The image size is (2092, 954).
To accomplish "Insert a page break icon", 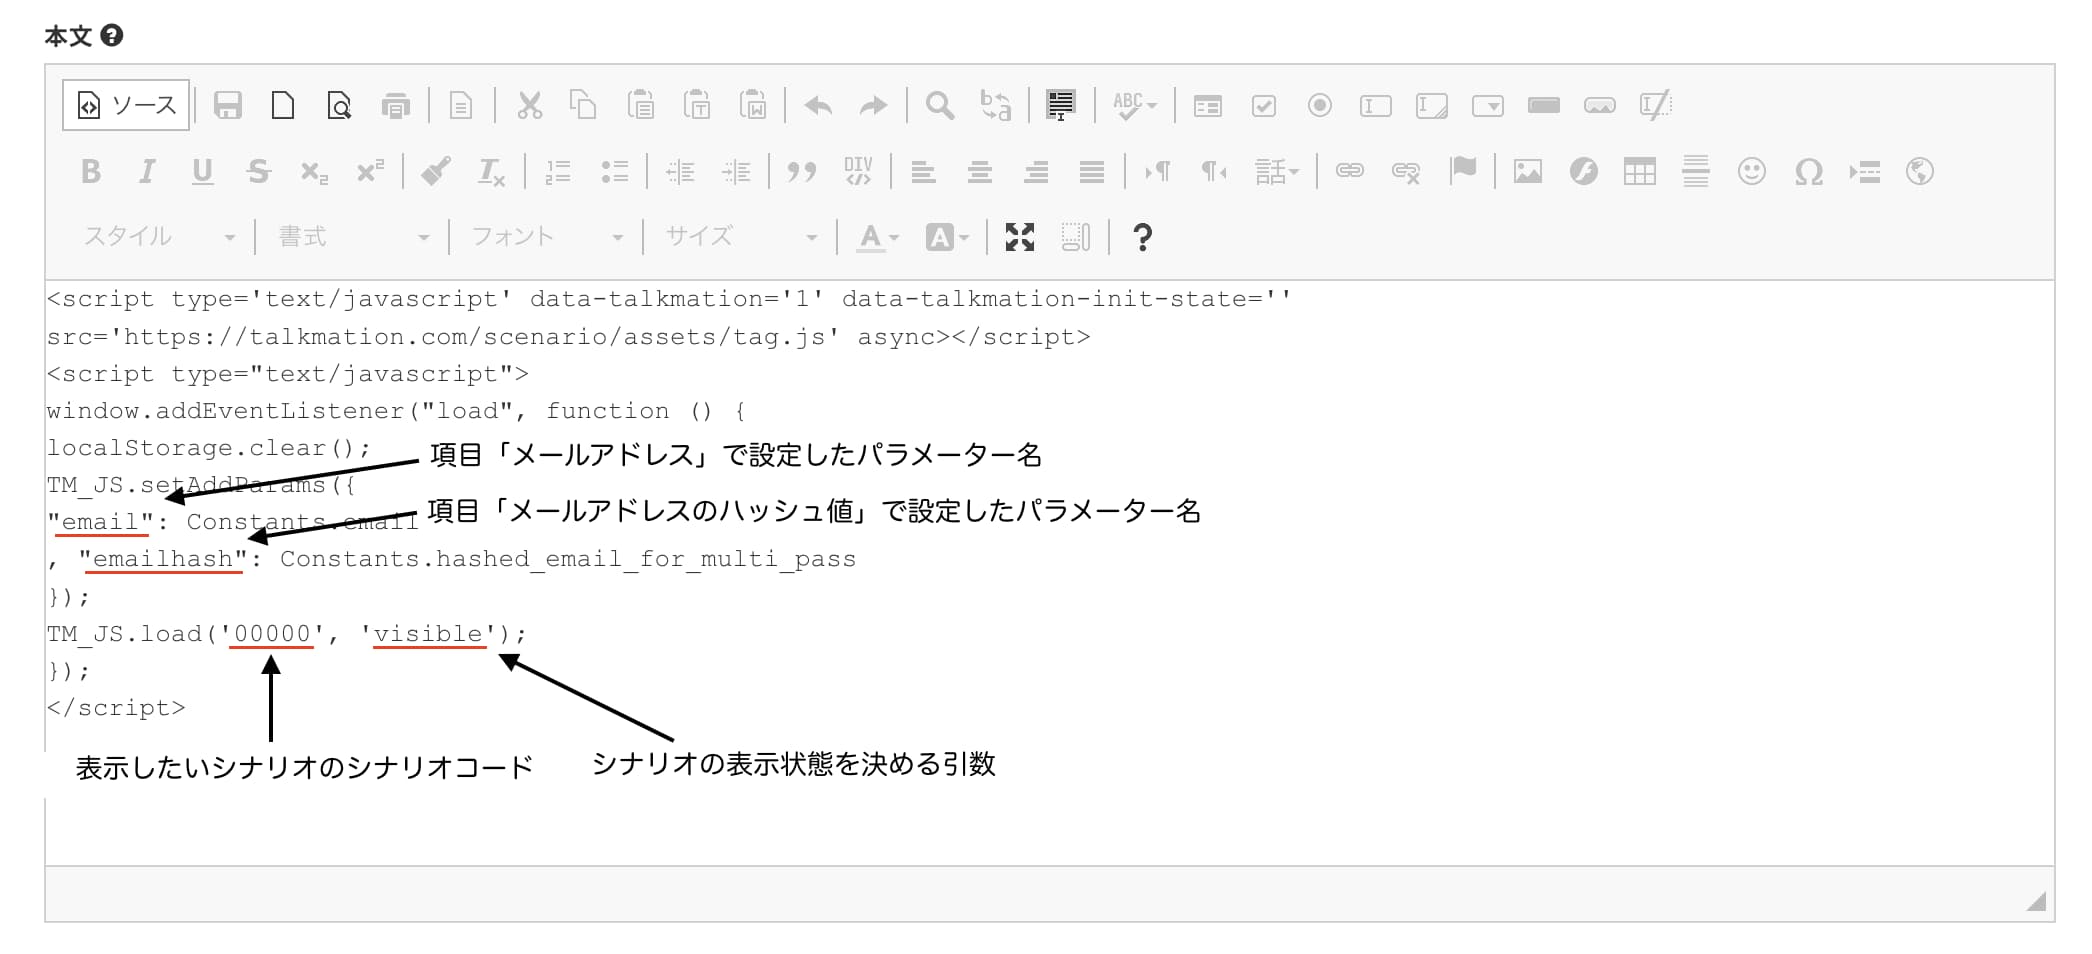I will coord(1866,171).
